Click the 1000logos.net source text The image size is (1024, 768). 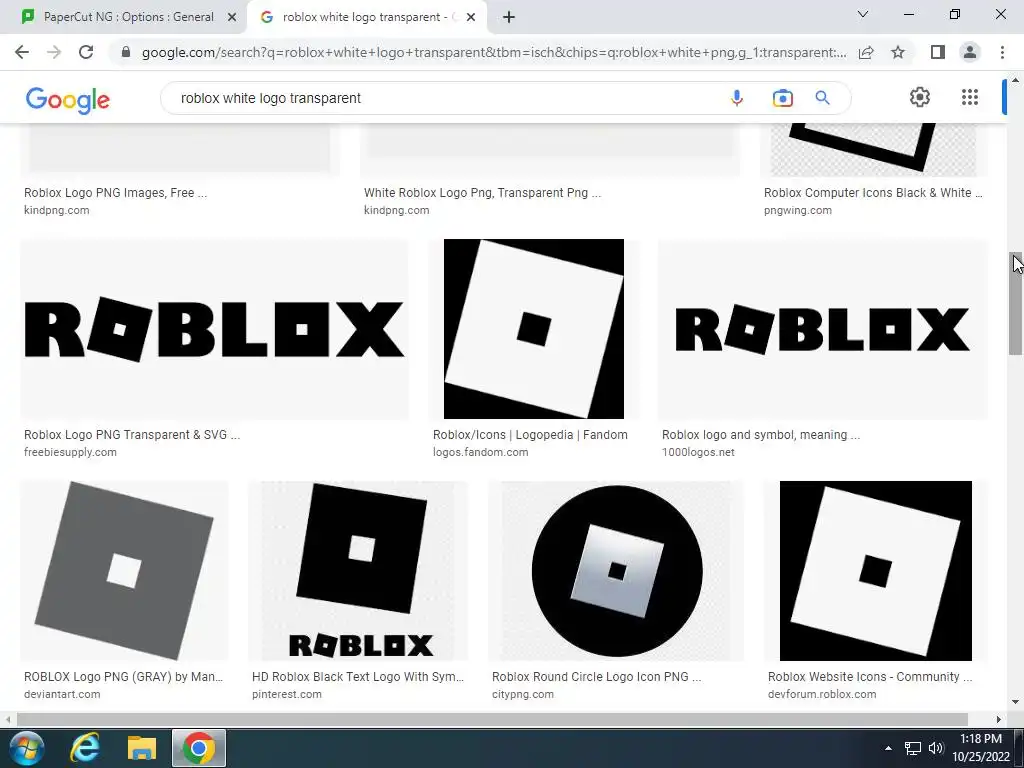698,453
